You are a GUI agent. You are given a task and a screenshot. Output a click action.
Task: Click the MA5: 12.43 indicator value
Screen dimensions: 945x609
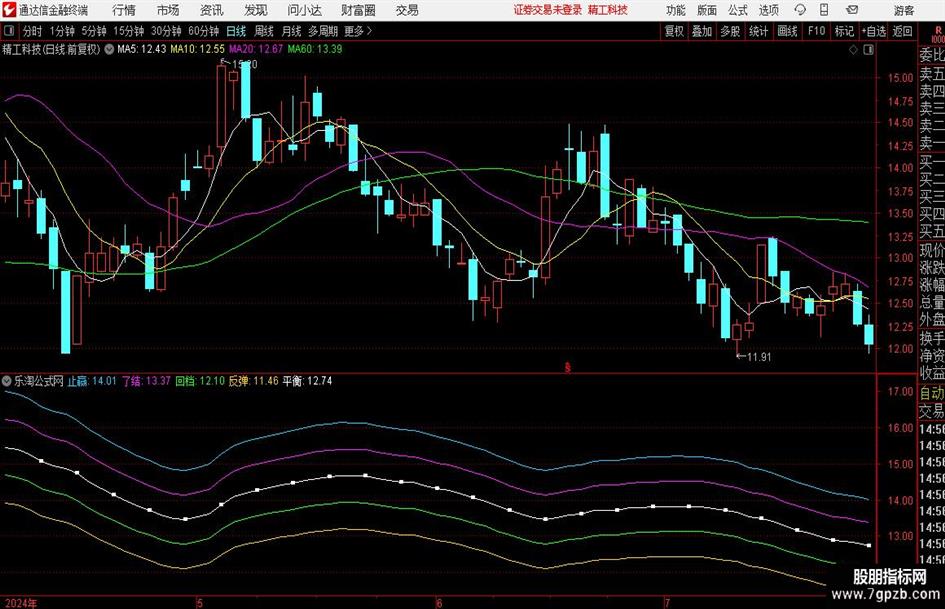142,49
